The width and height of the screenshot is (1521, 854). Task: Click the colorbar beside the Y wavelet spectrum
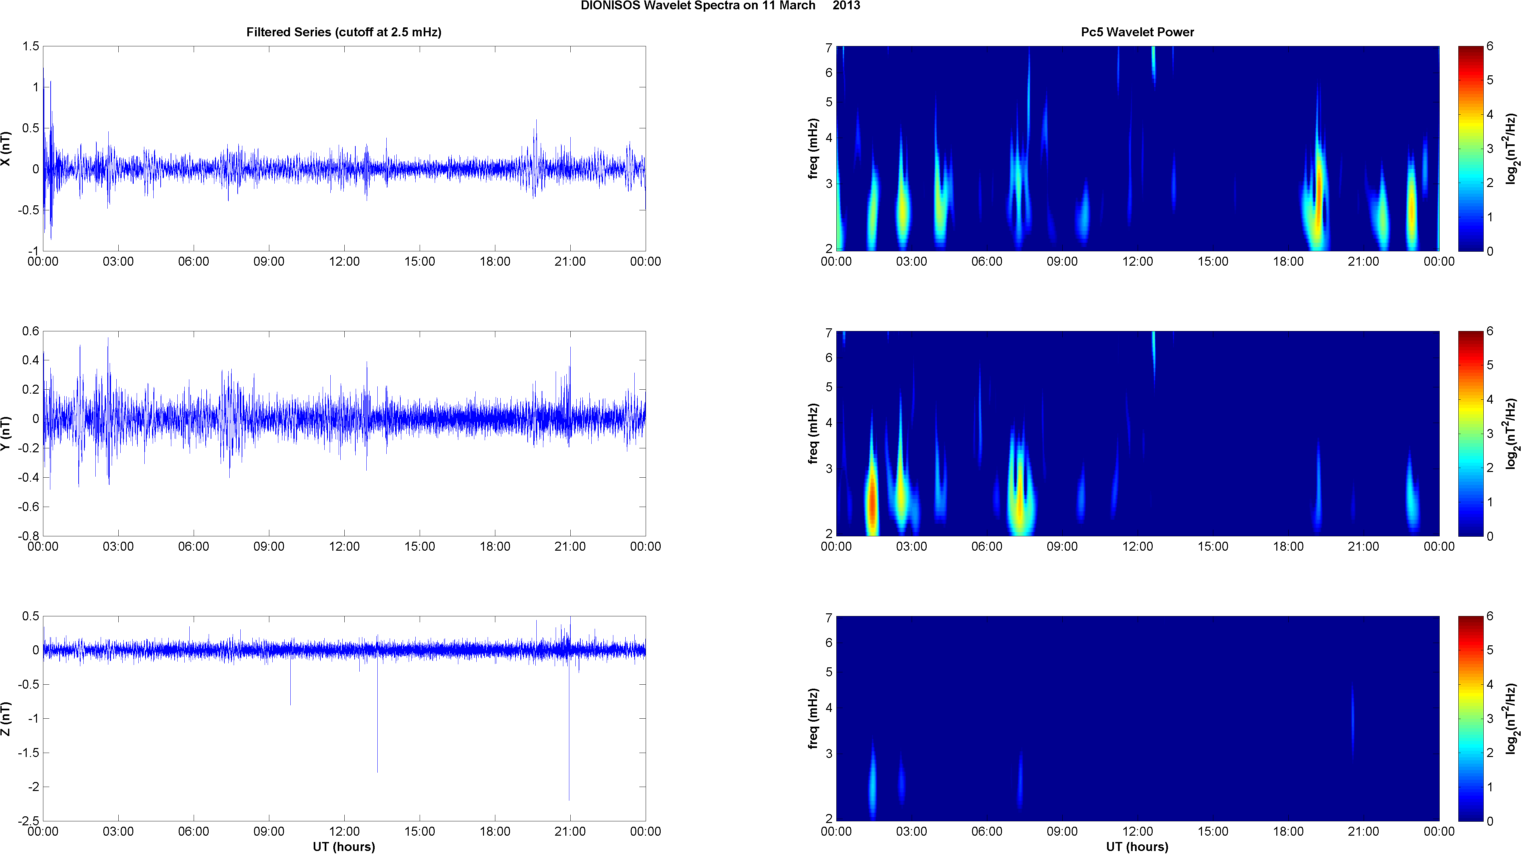1470,434
